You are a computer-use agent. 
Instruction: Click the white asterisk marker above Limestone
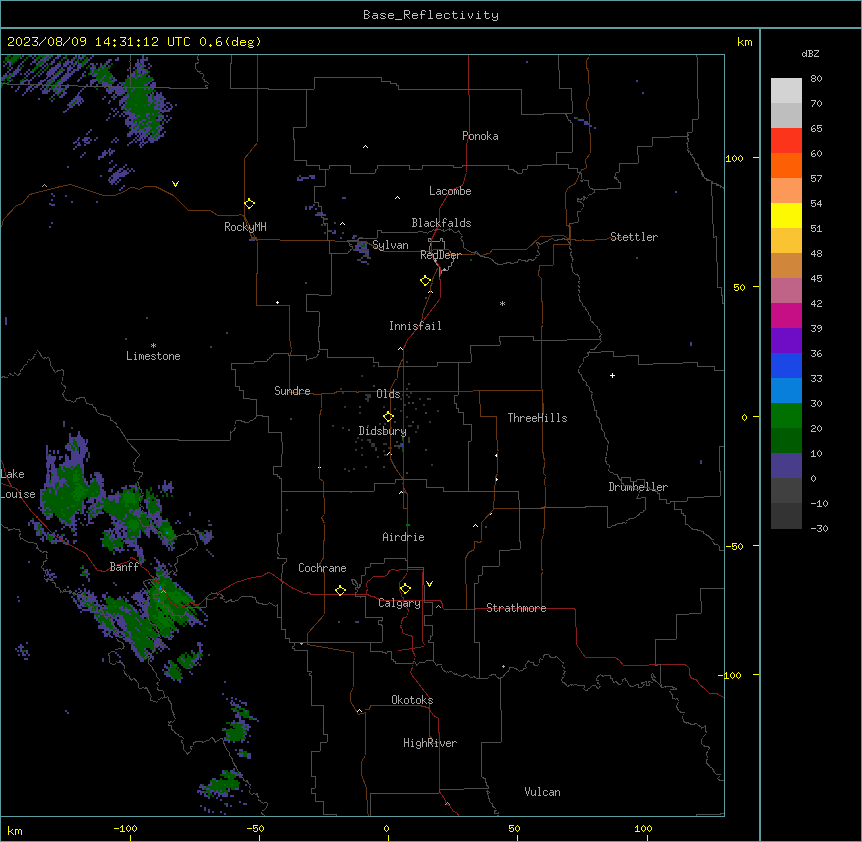[153, 345]
